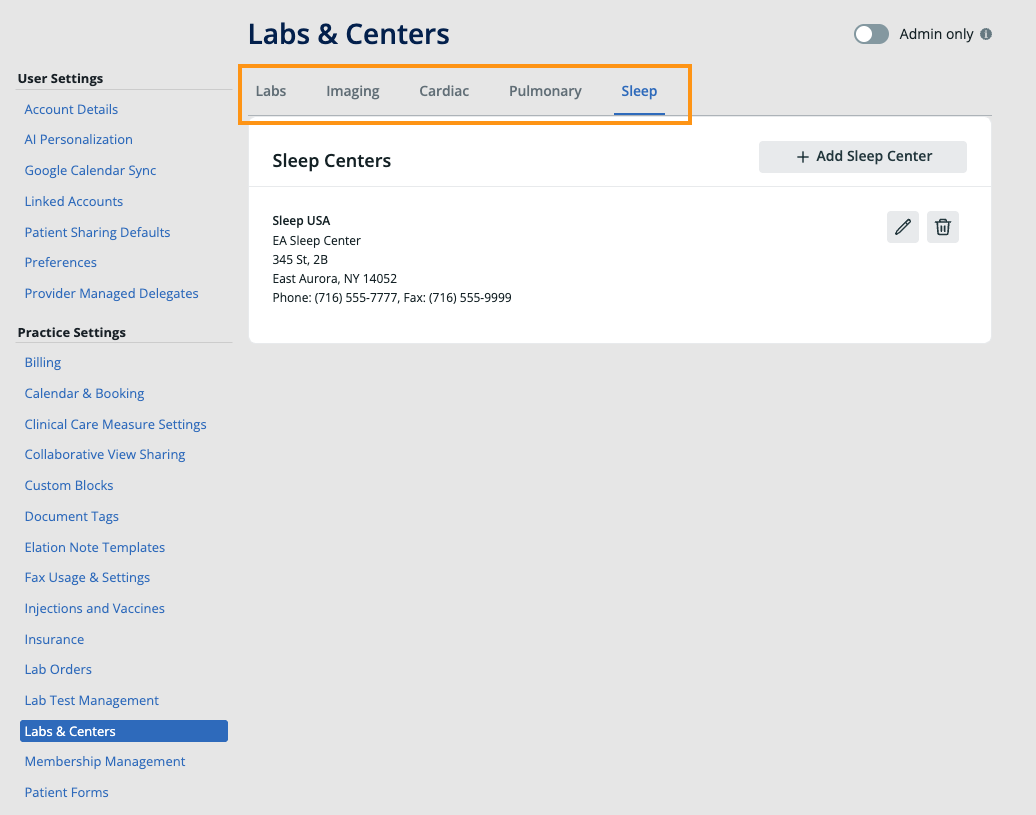Viewport: 1036px width, 815px height.
Task: Click the East Aurora, NY 14052 address line
Action: [x=335, y=279]
